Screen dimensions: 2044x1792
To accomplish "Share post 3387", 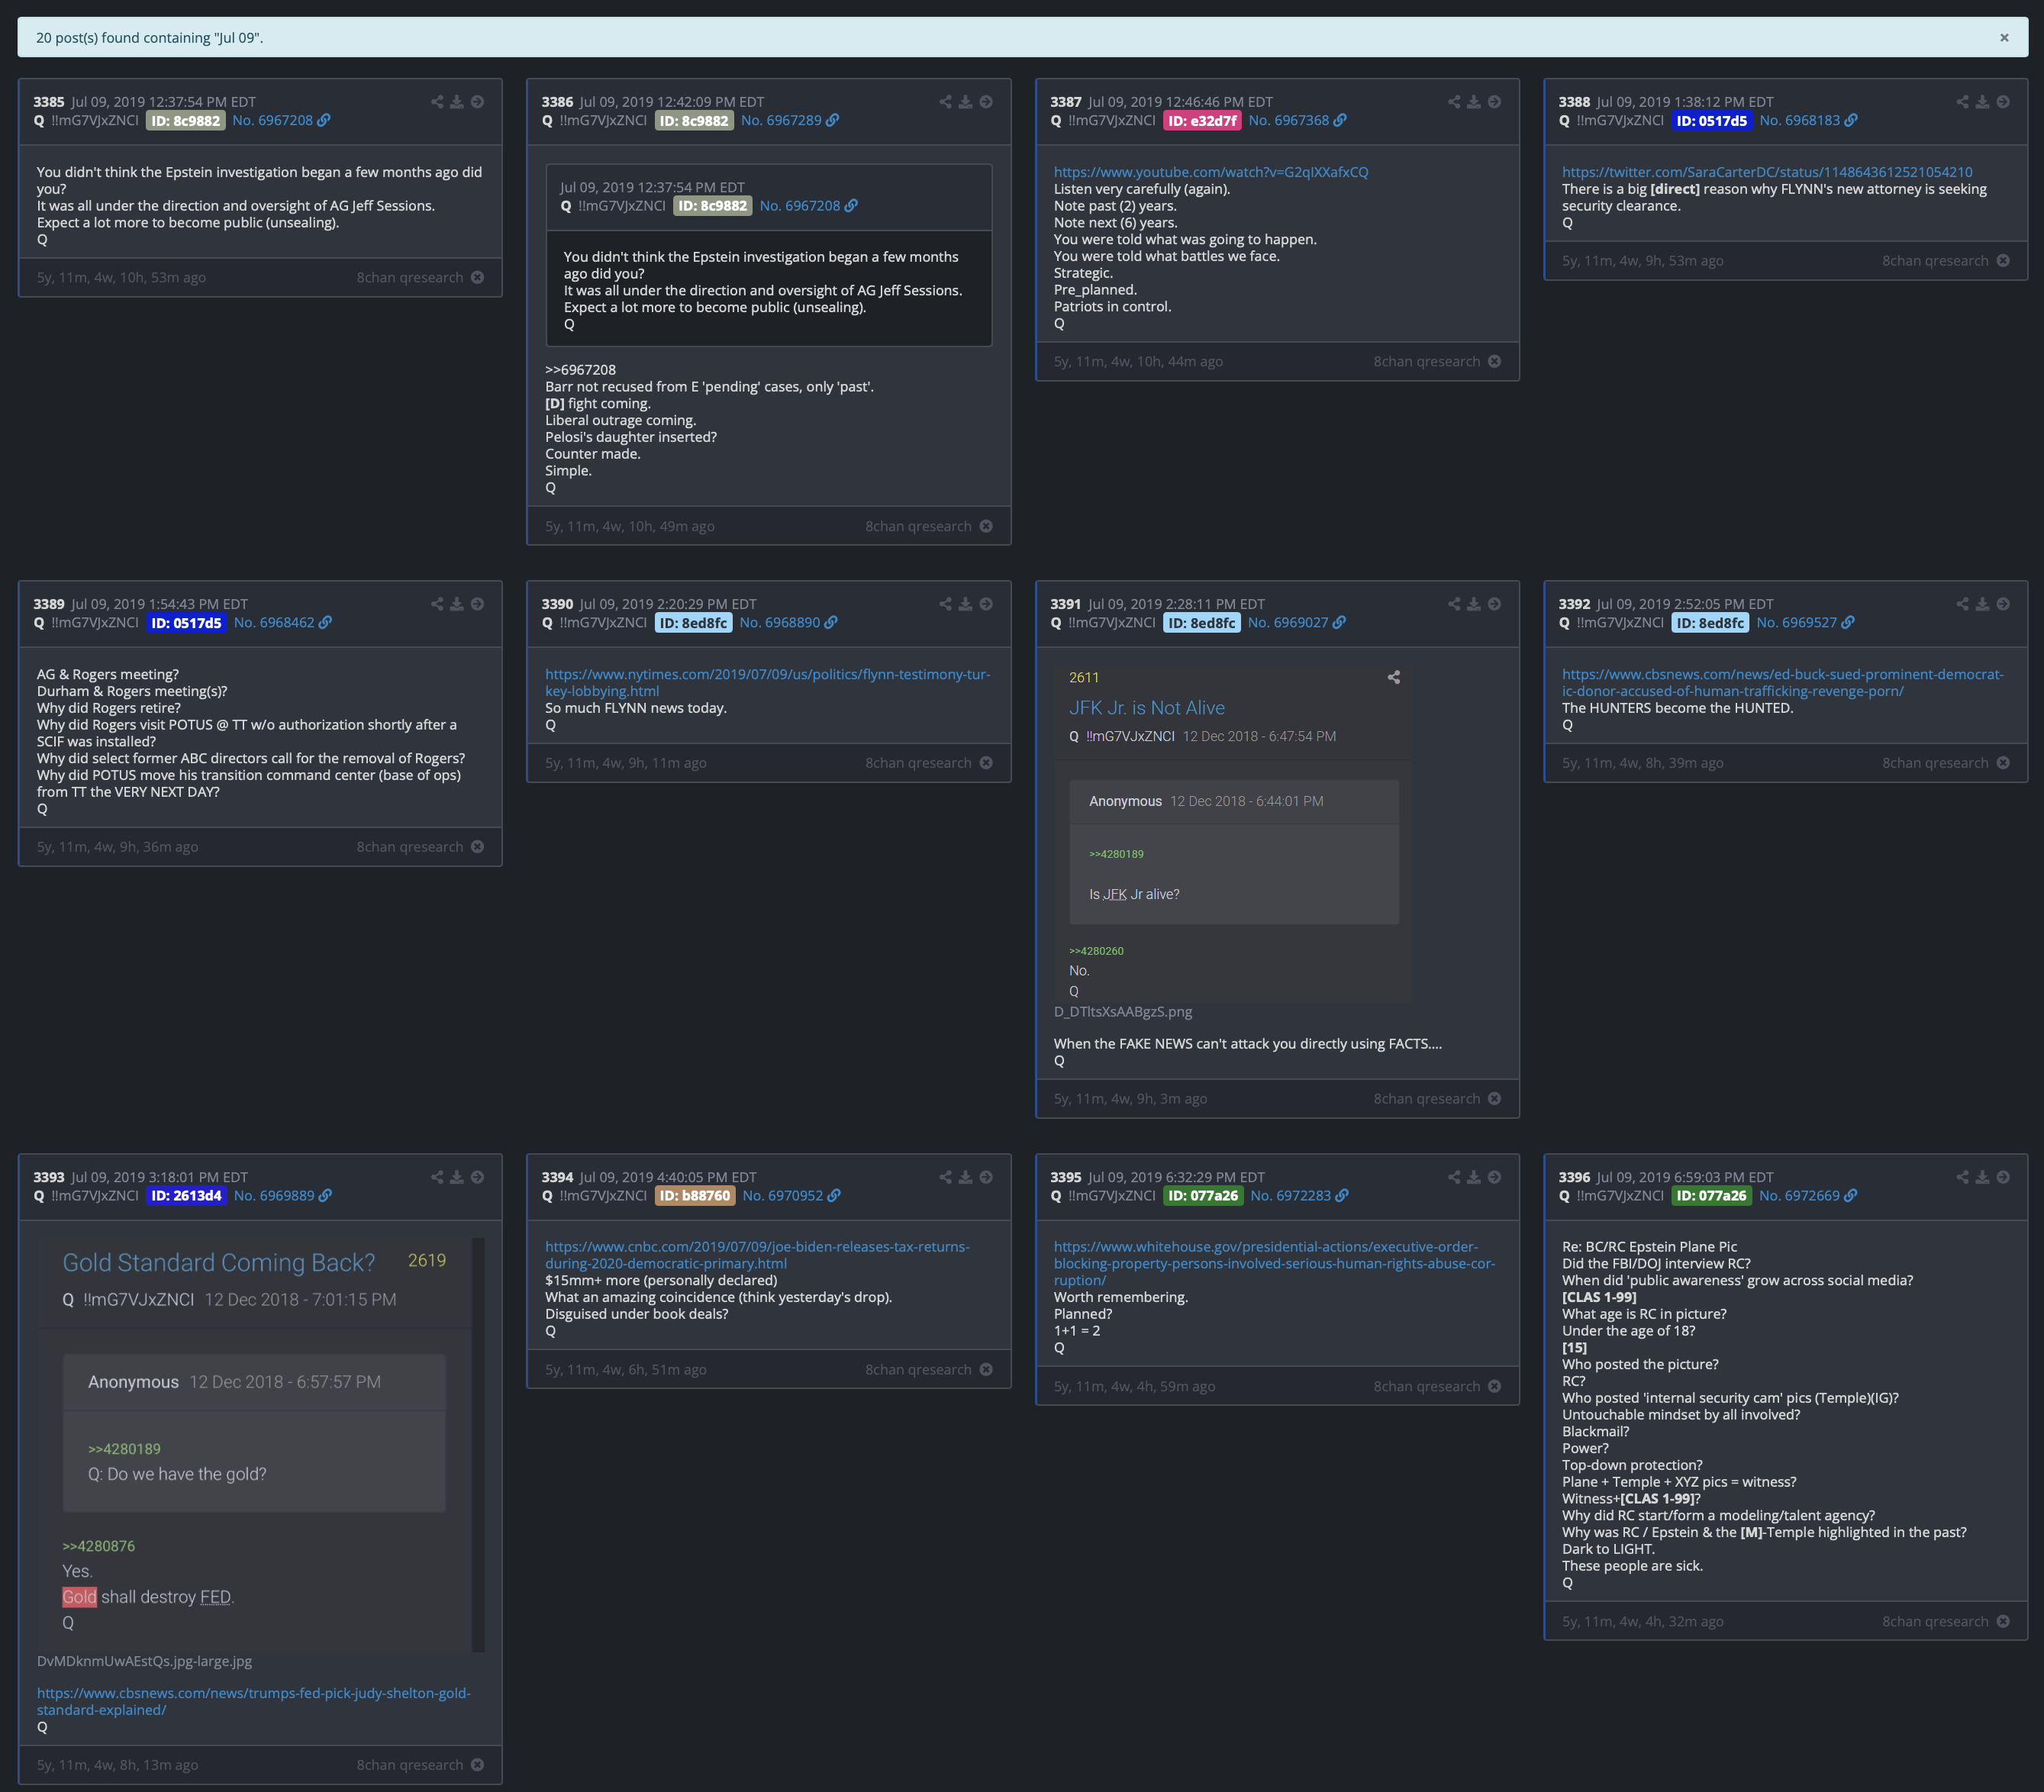I will (x=1454, y=102).
